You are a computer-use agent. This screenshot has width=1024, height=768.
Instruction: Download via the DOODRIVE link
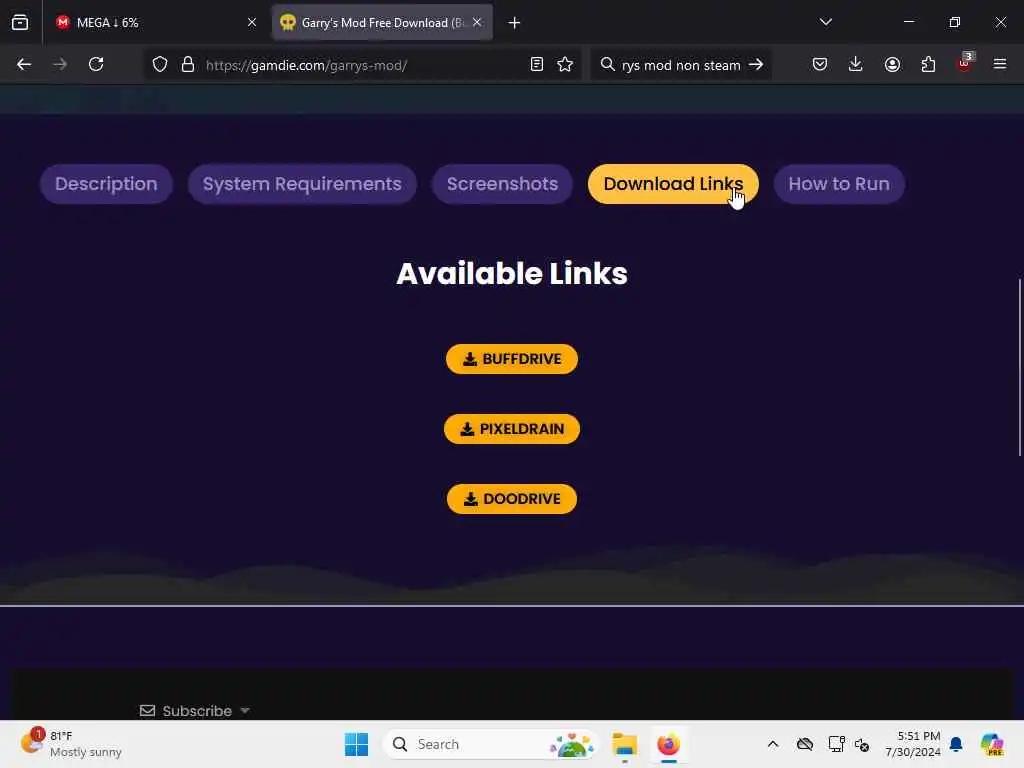coord(512,499)
